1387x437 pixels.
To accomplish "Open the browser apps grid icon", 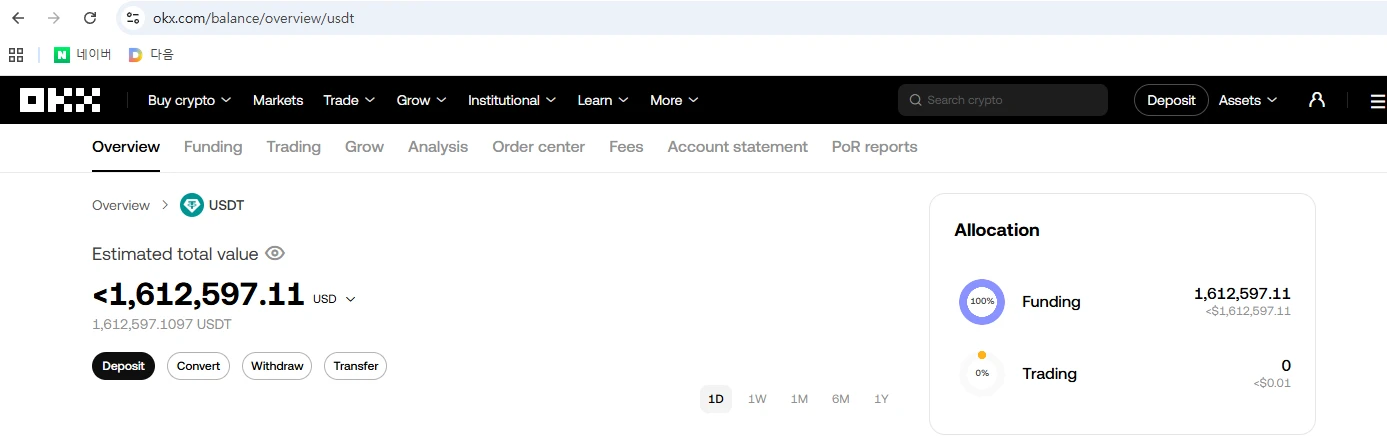I will click(x=16, y=55).
